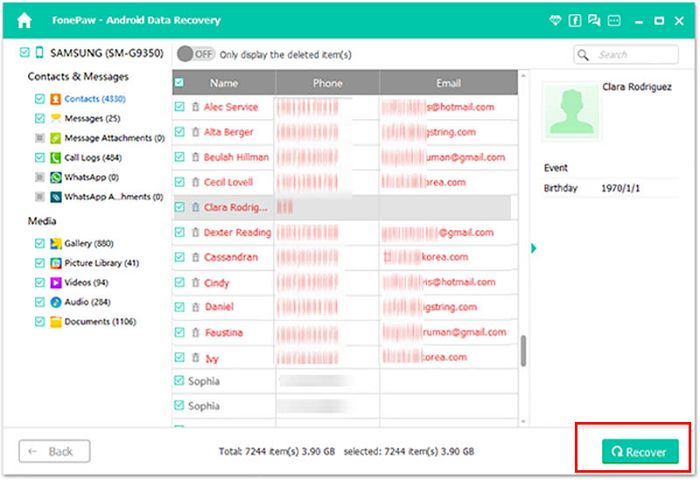Click the Birthday 1970/1/1 value

pyautogui.click(x=621, y=188)
